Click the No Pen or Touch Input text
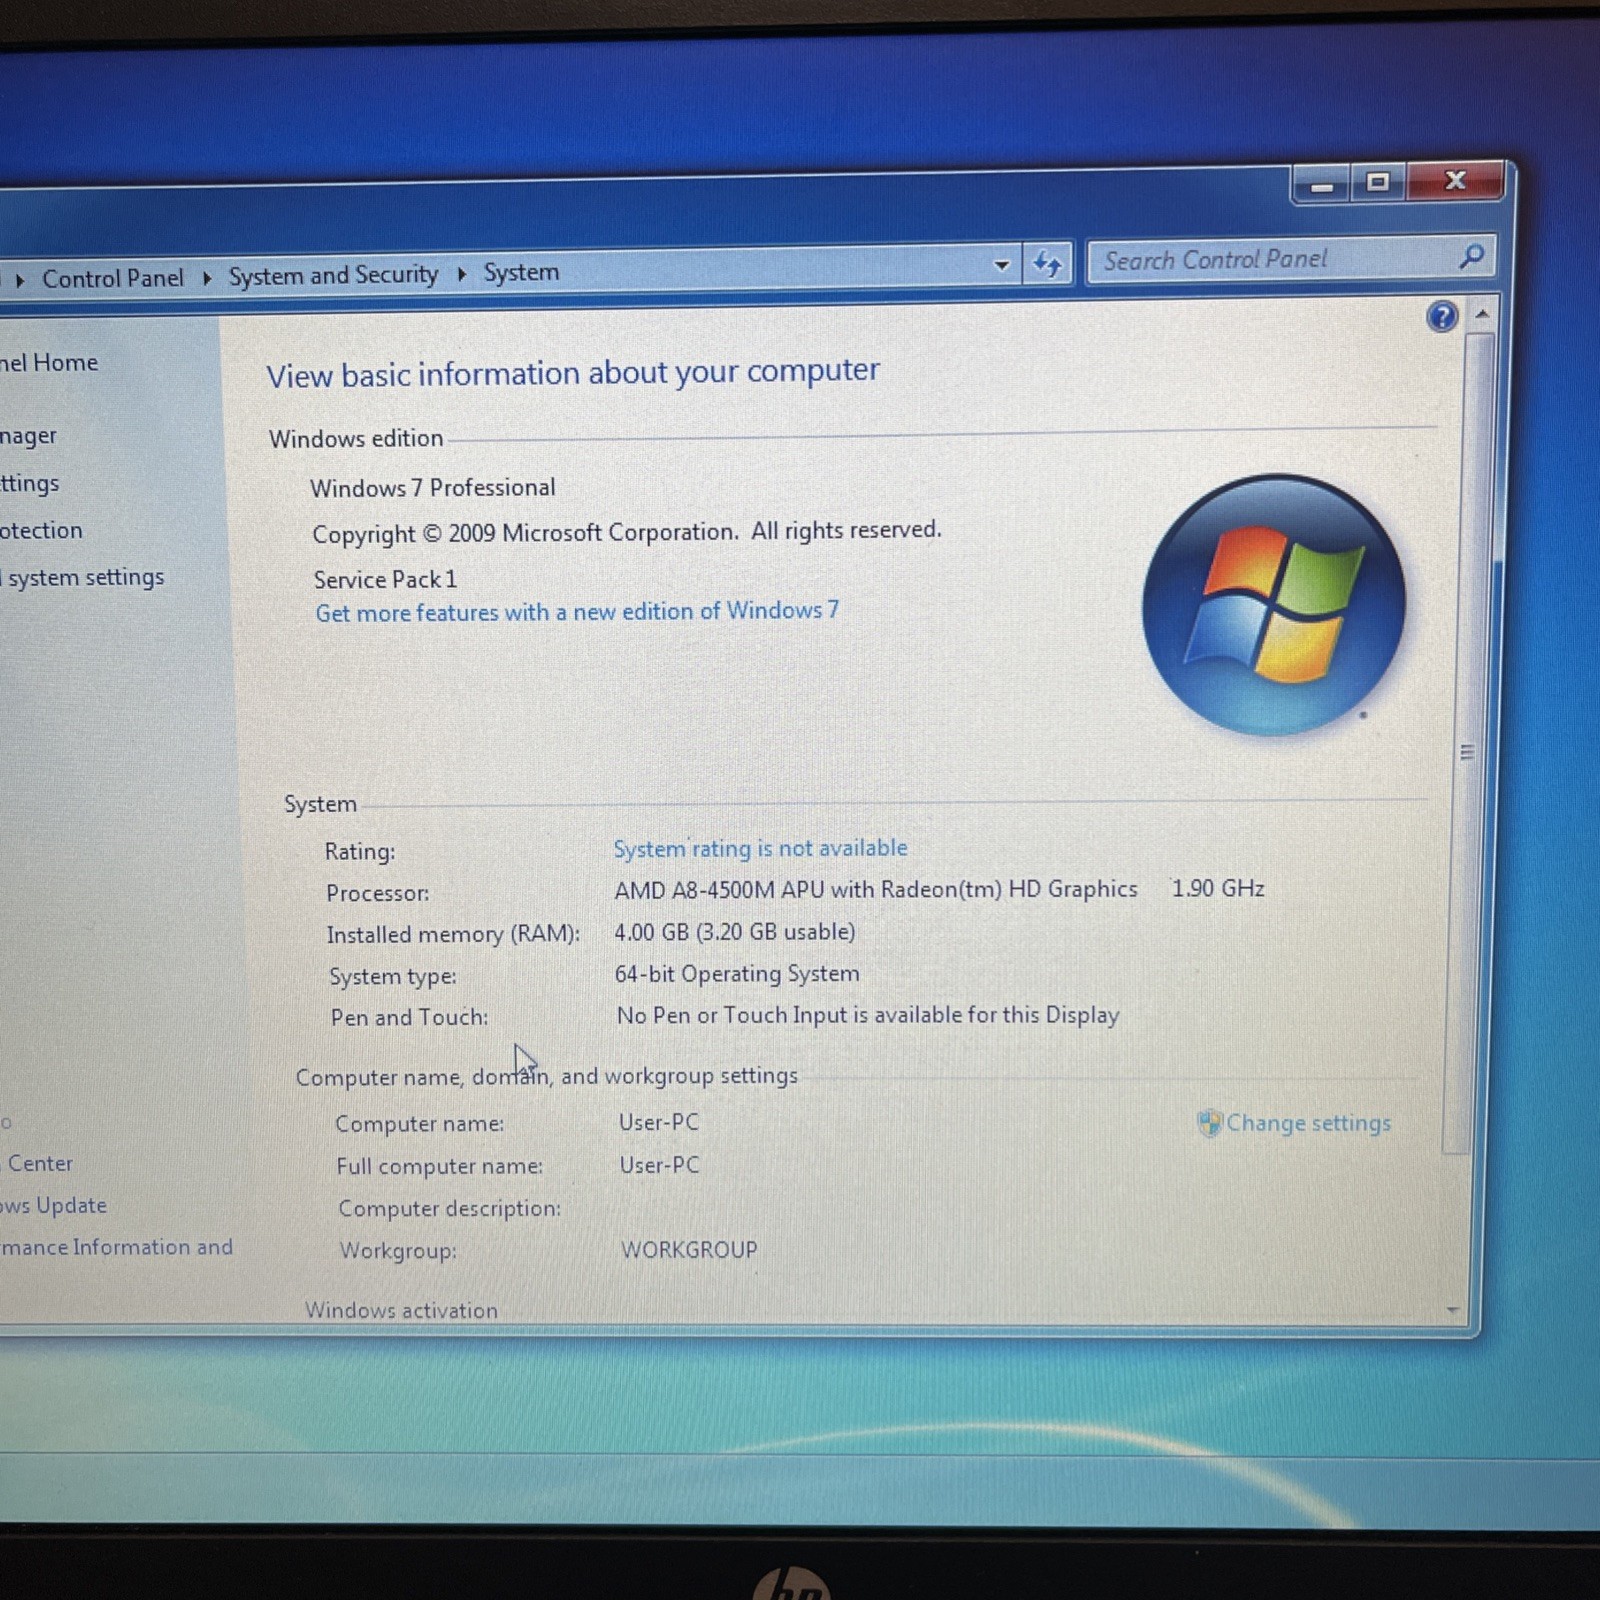Viewport: 1600px width, 1600px height. click(x=868, y=1015)
